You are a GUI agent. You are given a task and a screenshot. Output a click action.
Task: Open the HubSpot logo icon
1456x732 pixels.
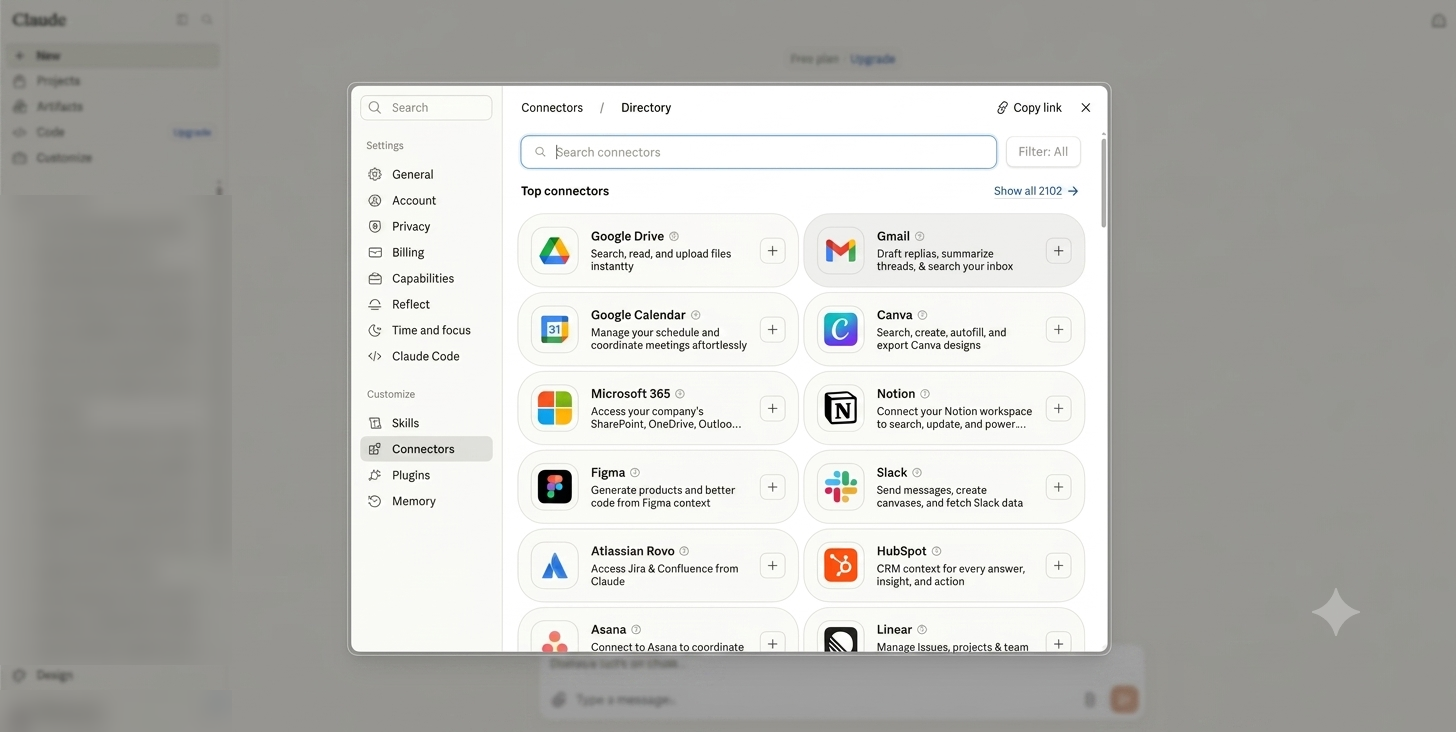tap(841, 566)
